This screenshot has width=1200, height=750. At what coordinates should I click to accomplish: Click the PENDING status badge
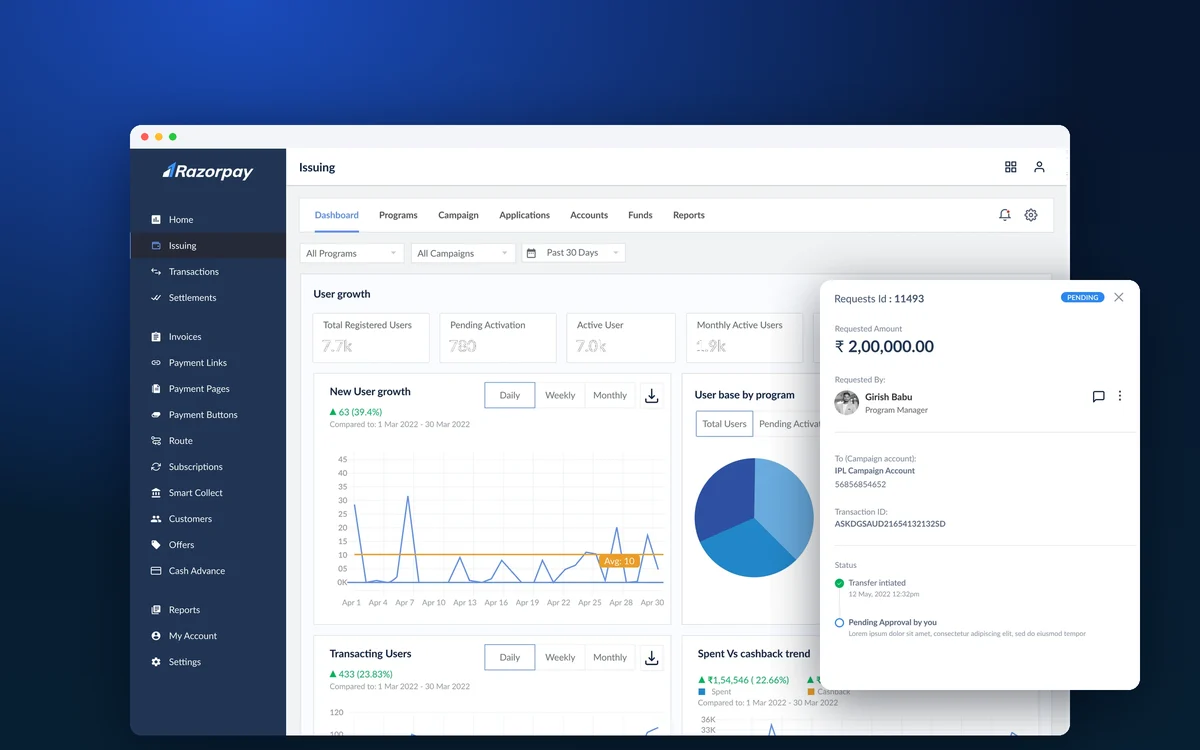pos(1082,297)
